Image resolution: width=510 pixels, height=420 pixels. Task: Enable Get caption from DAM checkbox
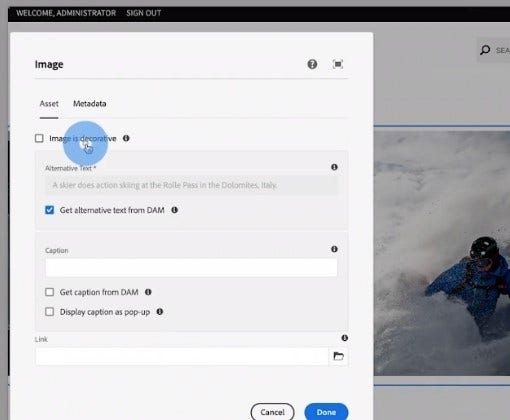click(49, 292)
